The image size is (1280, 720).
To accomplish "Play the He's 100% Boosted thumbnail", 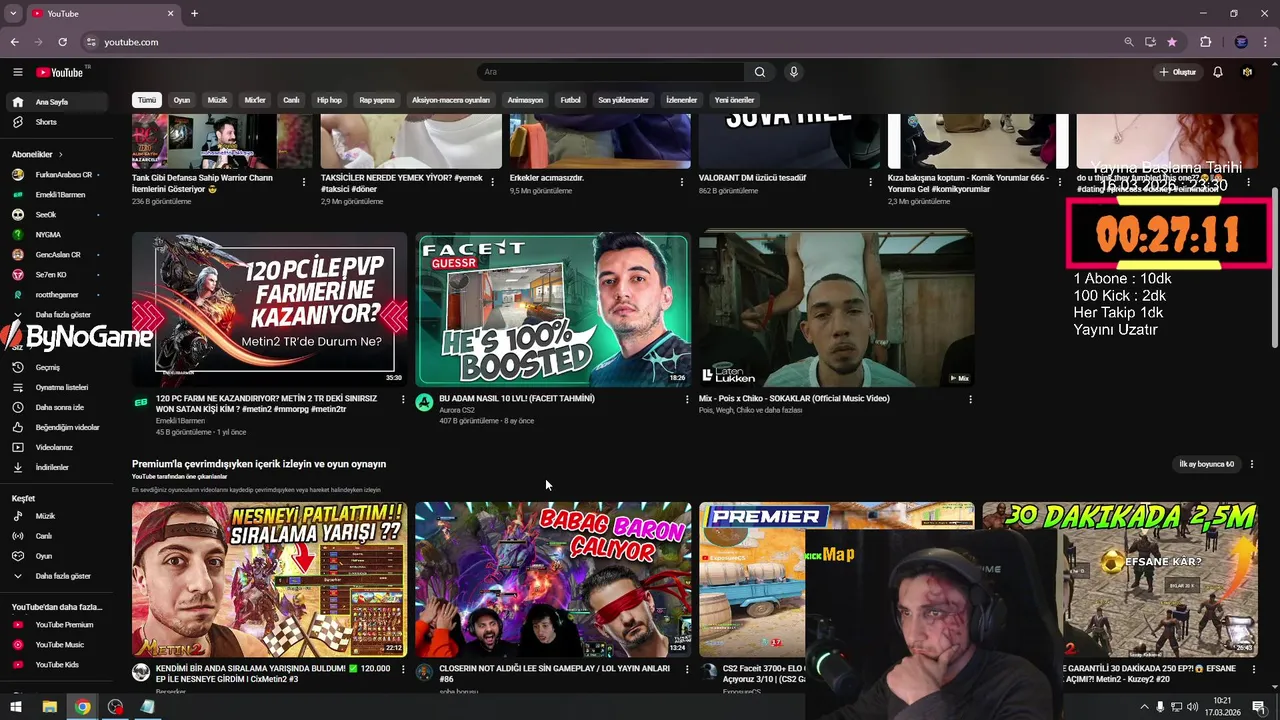I will (x=553, y=309).
